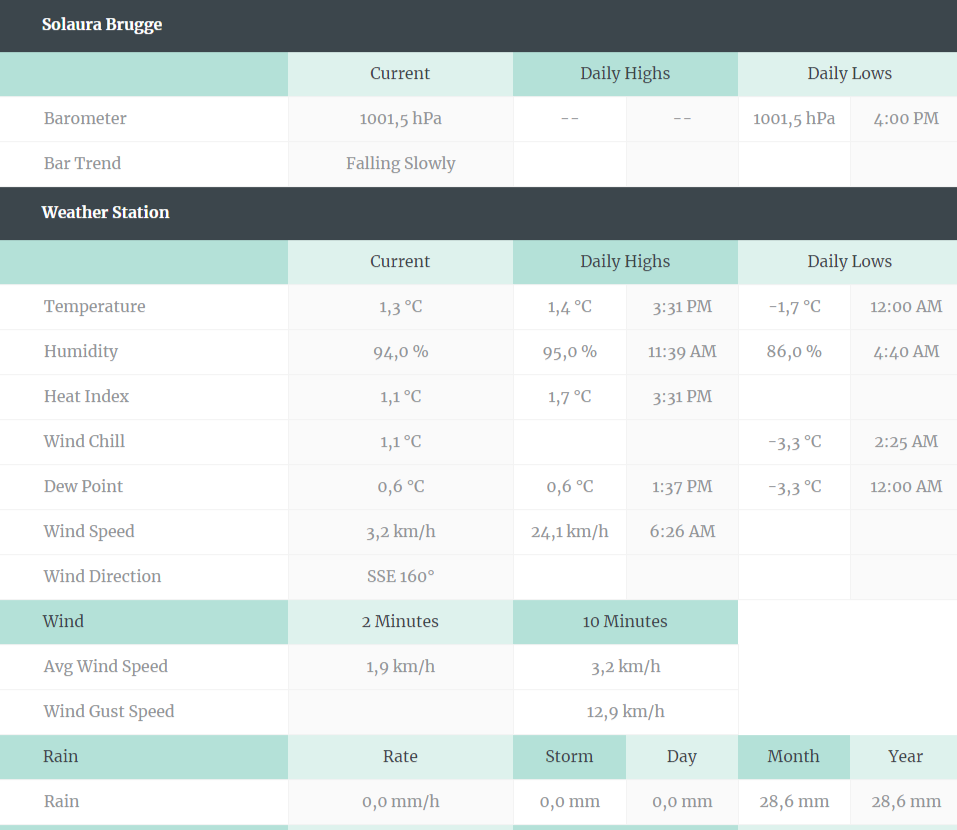Select the Wind Gust Speed row label
Screen dimensions: 957x830
pos(109,712)
